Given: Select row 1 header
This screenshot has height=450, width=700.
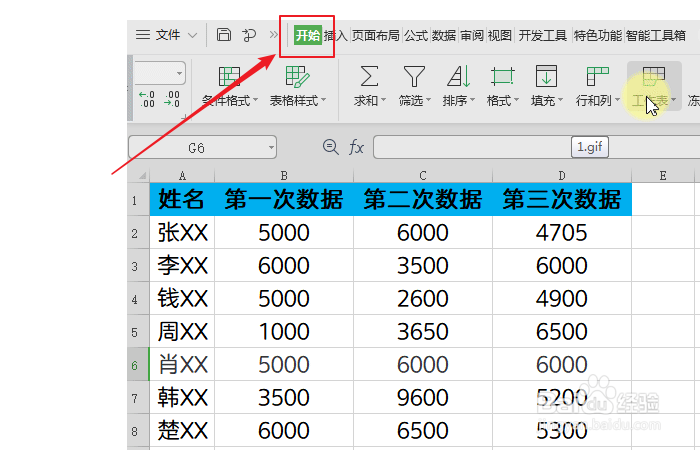Looking at the screenshot, I should (138, 200).
